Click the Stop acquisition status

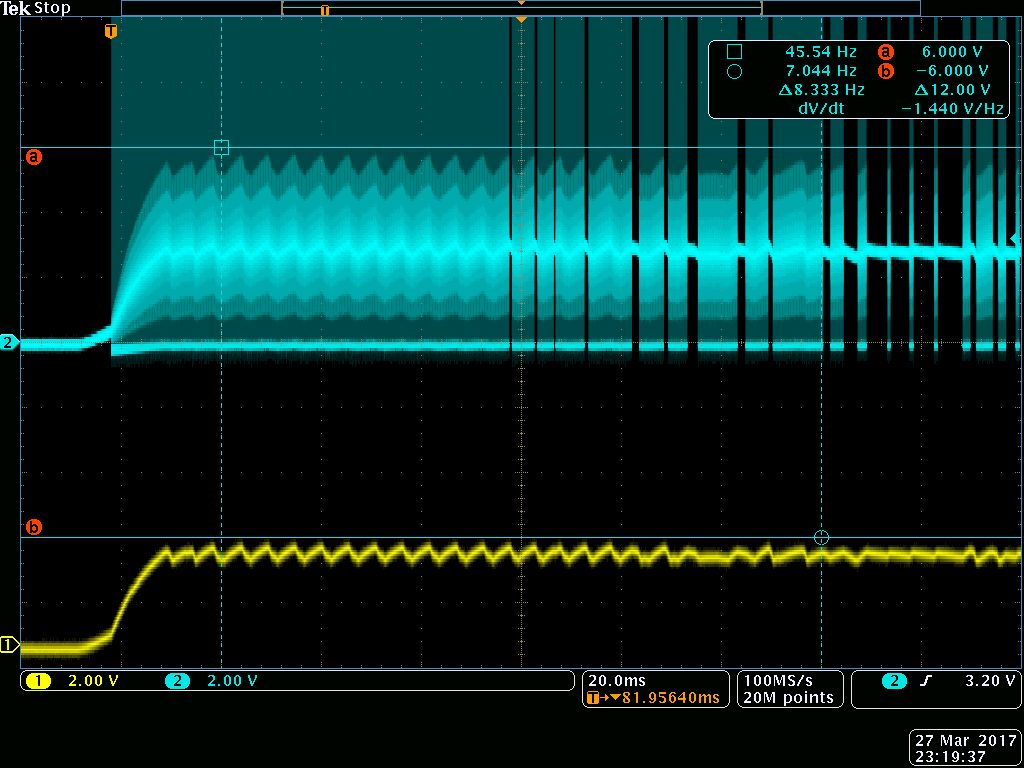[52, 8]
